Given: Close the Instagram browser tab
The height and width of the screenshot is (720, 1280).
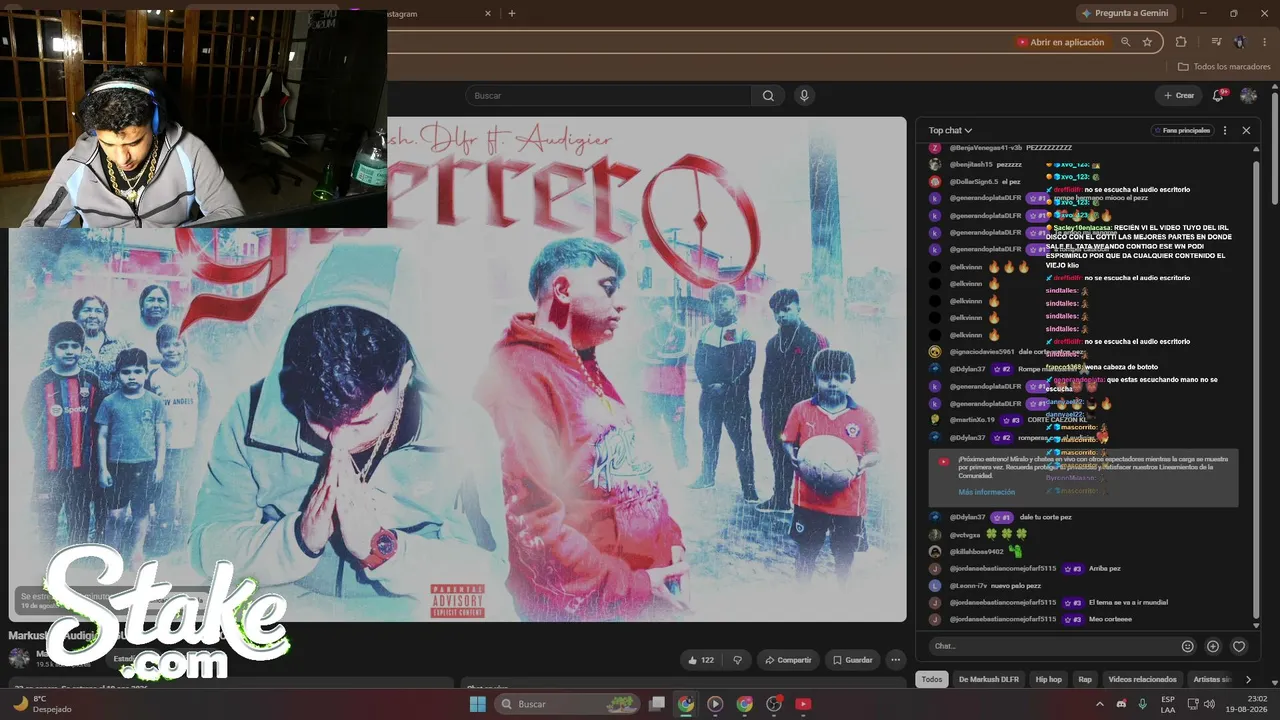Looking at the screenshot, I should (x=488, y=13).
